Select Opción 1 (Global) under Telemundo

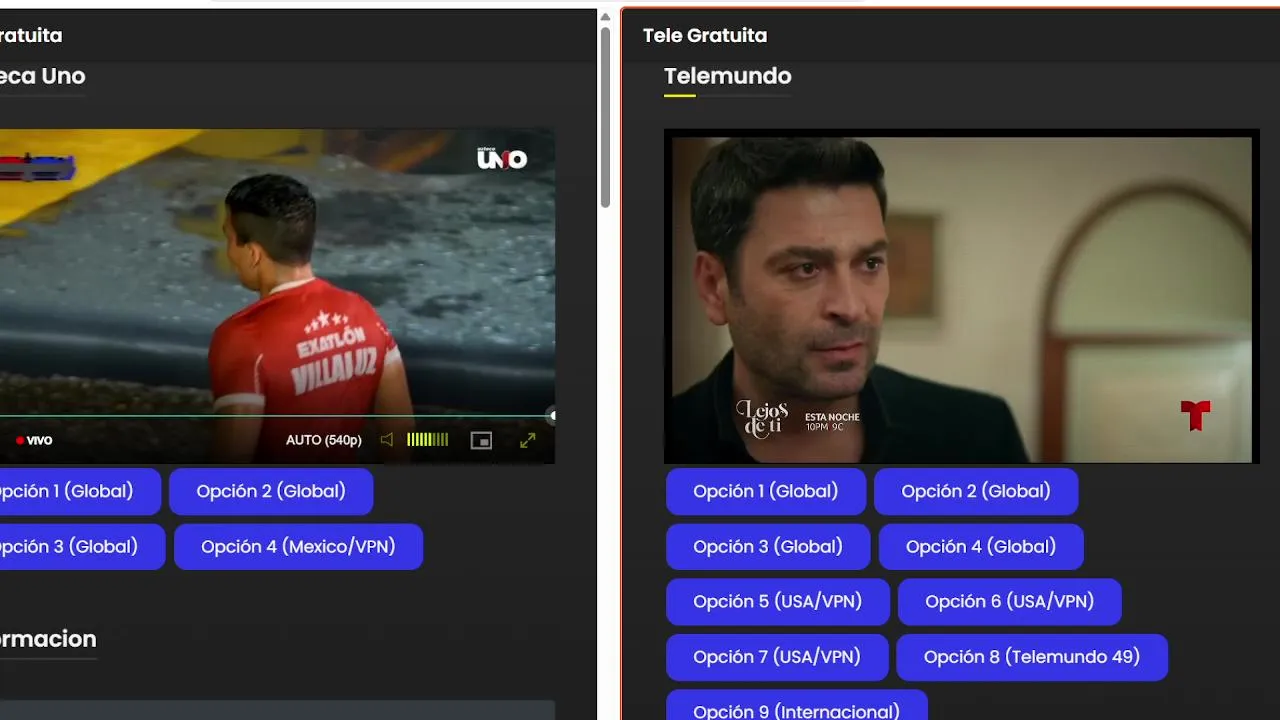pyautogui.click(x=766, y=491)
